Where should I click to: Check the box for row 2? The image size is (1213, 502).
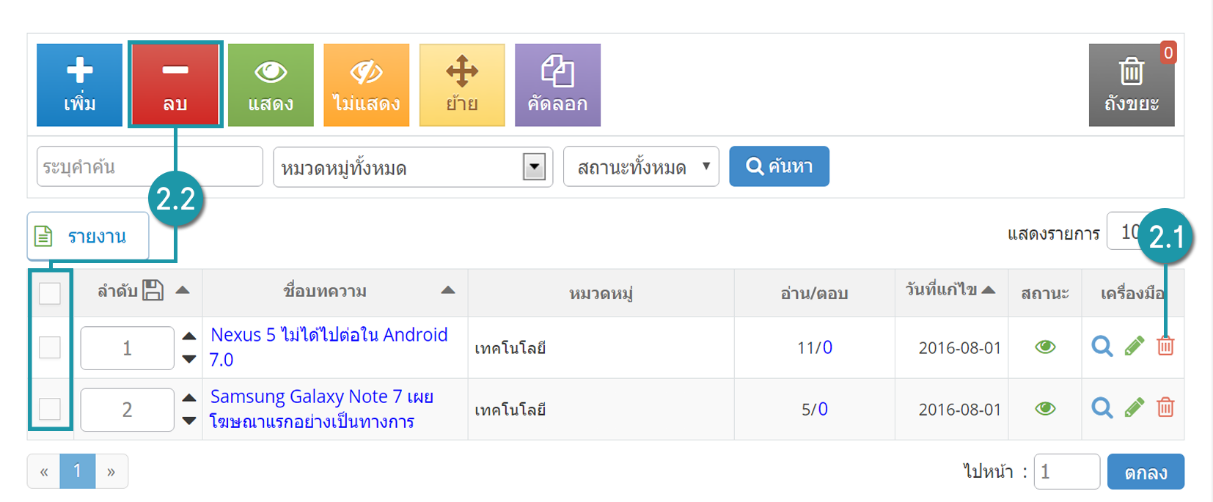tap(50, 408)
